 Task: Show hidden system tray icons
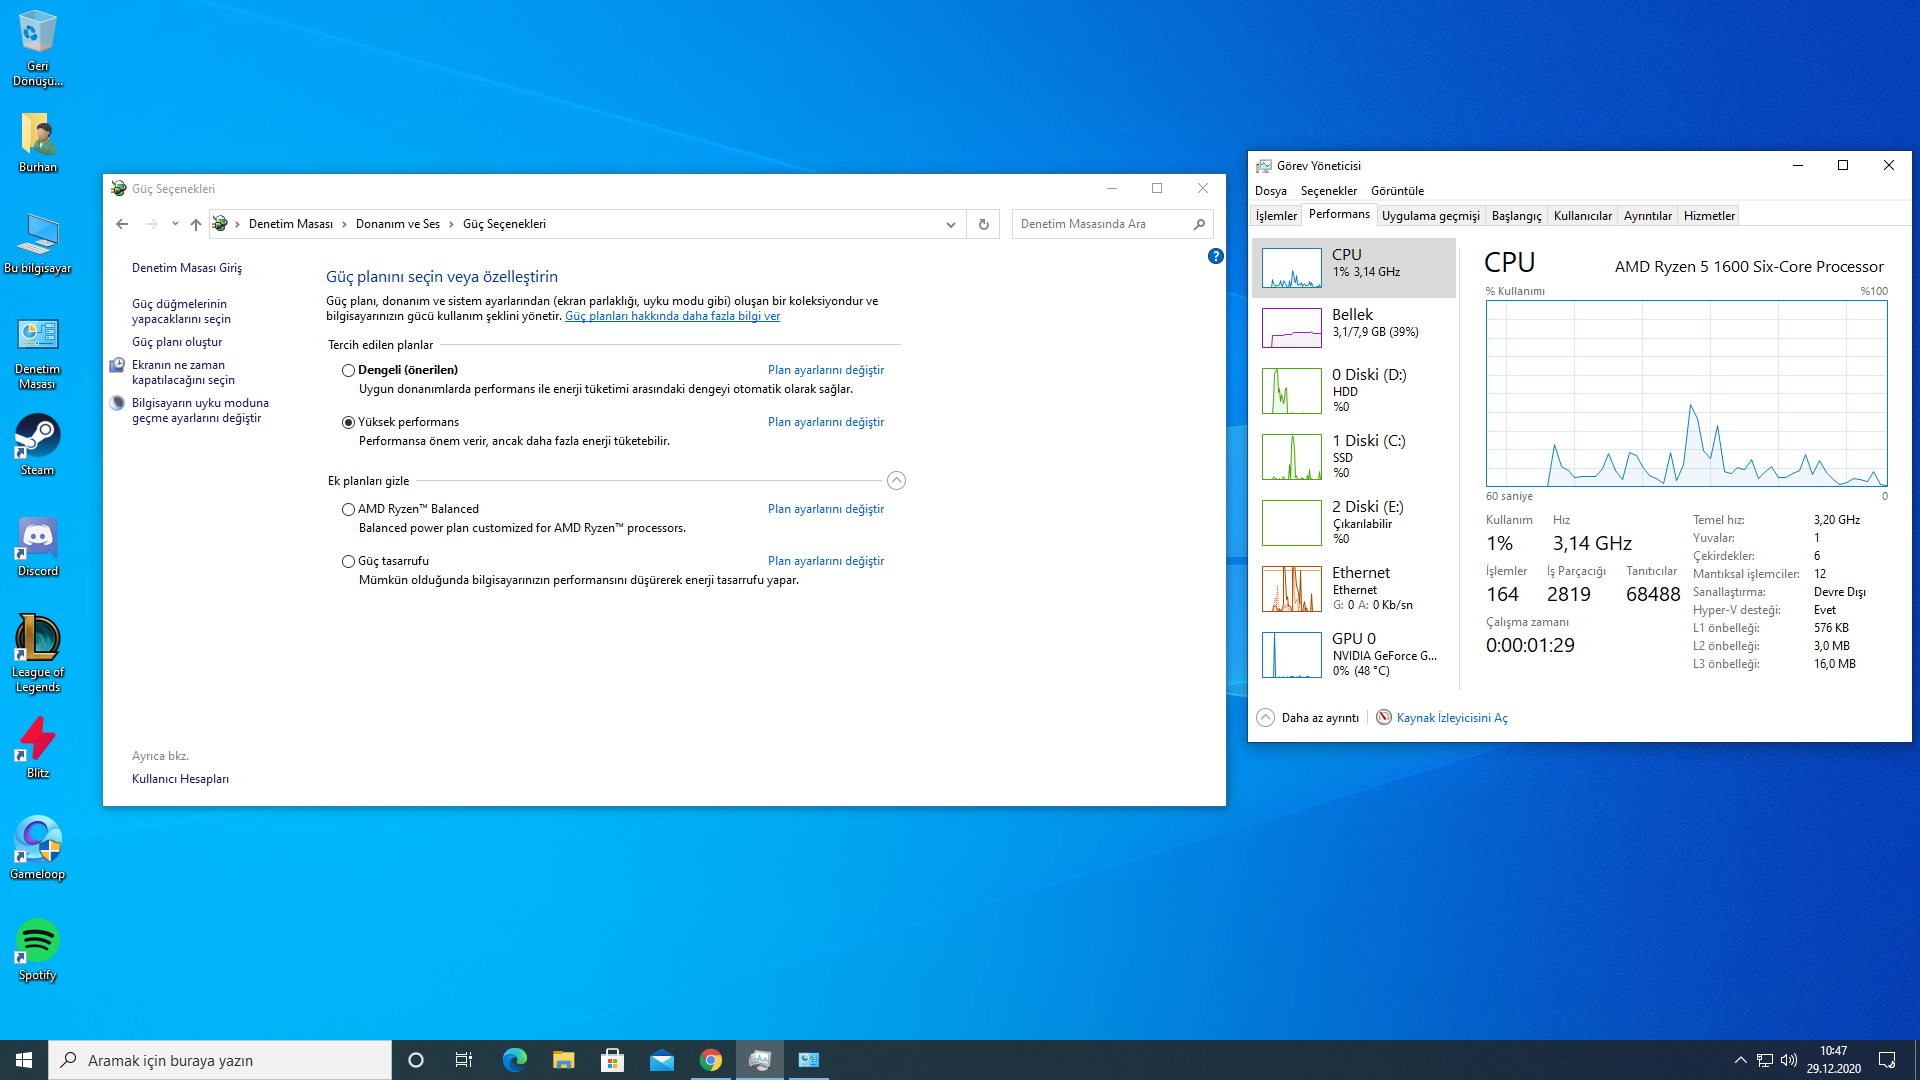click(x=1740, y=1060)
